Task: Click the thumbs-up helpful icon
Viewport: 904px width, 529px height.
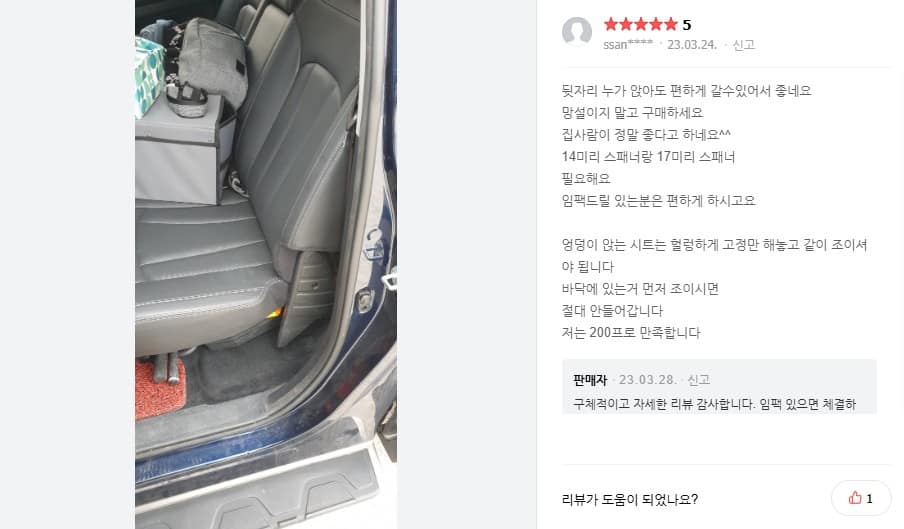Action: (x=855, y=498)
